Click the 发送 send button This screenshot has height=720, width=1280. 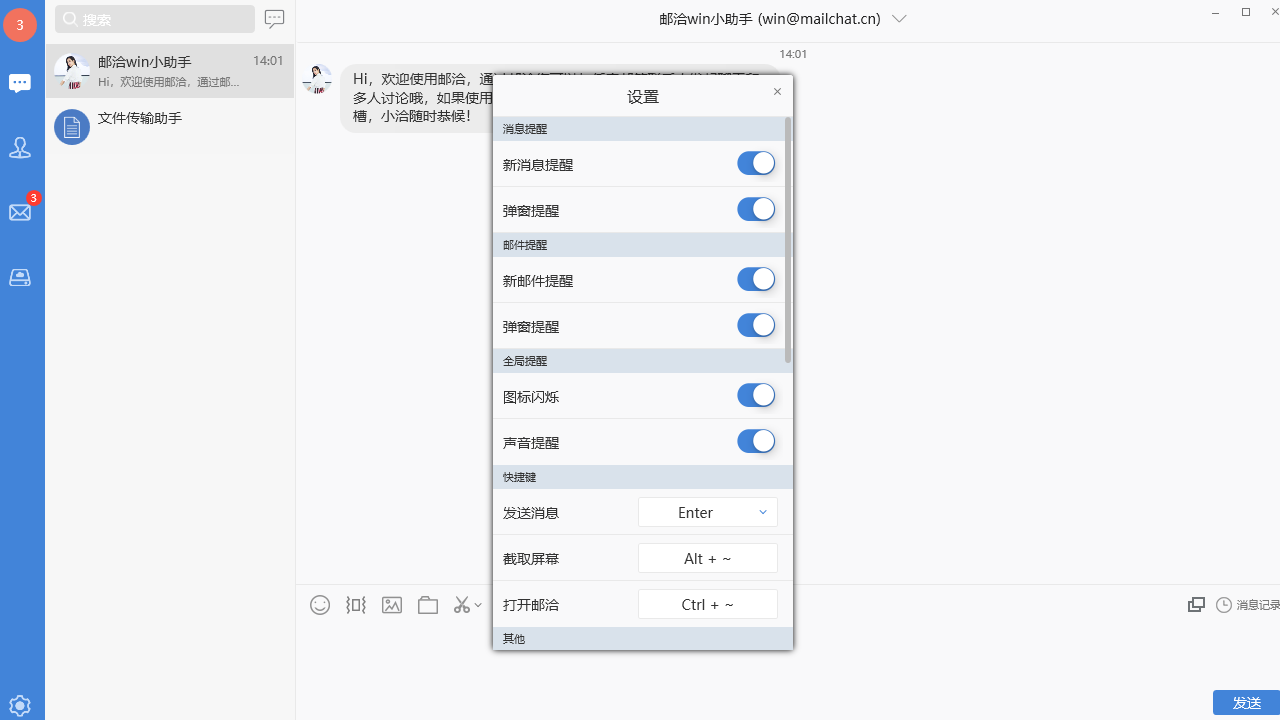(1247, 702)
